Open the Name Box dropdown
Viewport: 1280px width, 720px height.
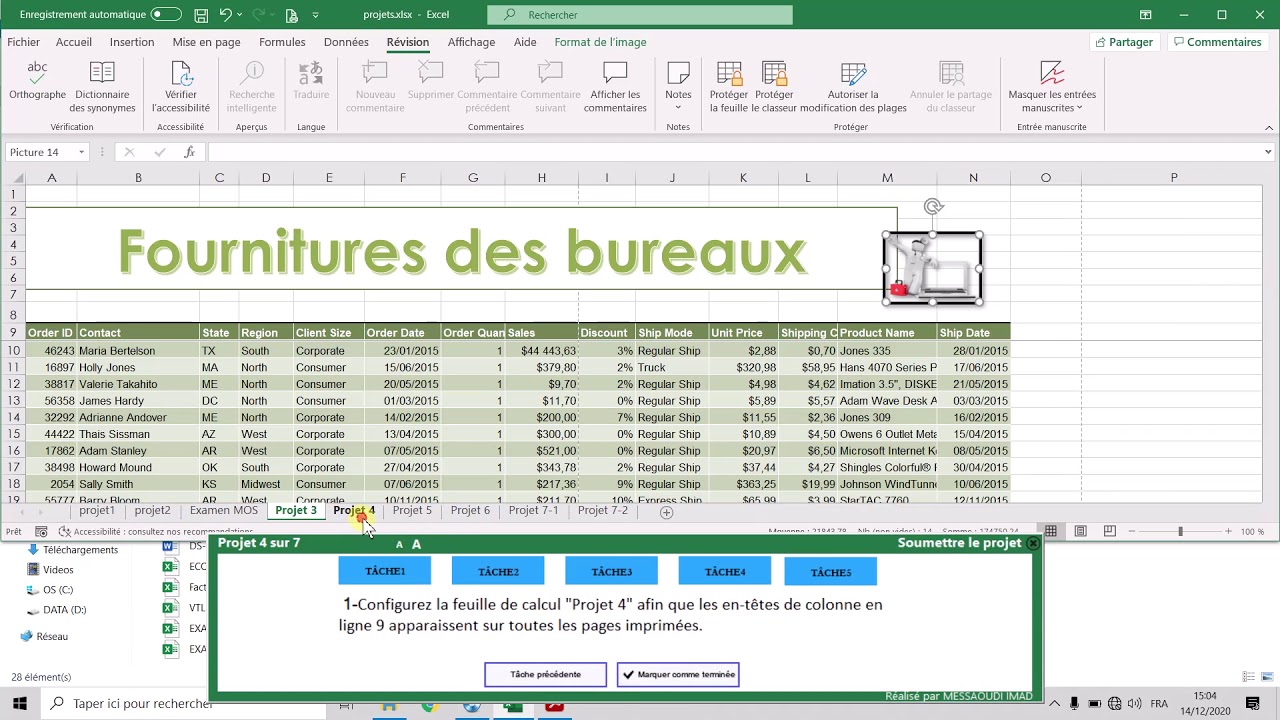click(81, 152)
